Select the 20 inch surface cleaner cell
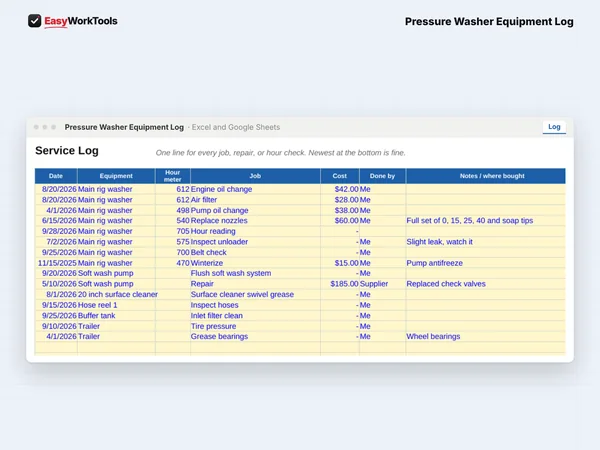This screenshot has width=600, height=450. [117, 295]
